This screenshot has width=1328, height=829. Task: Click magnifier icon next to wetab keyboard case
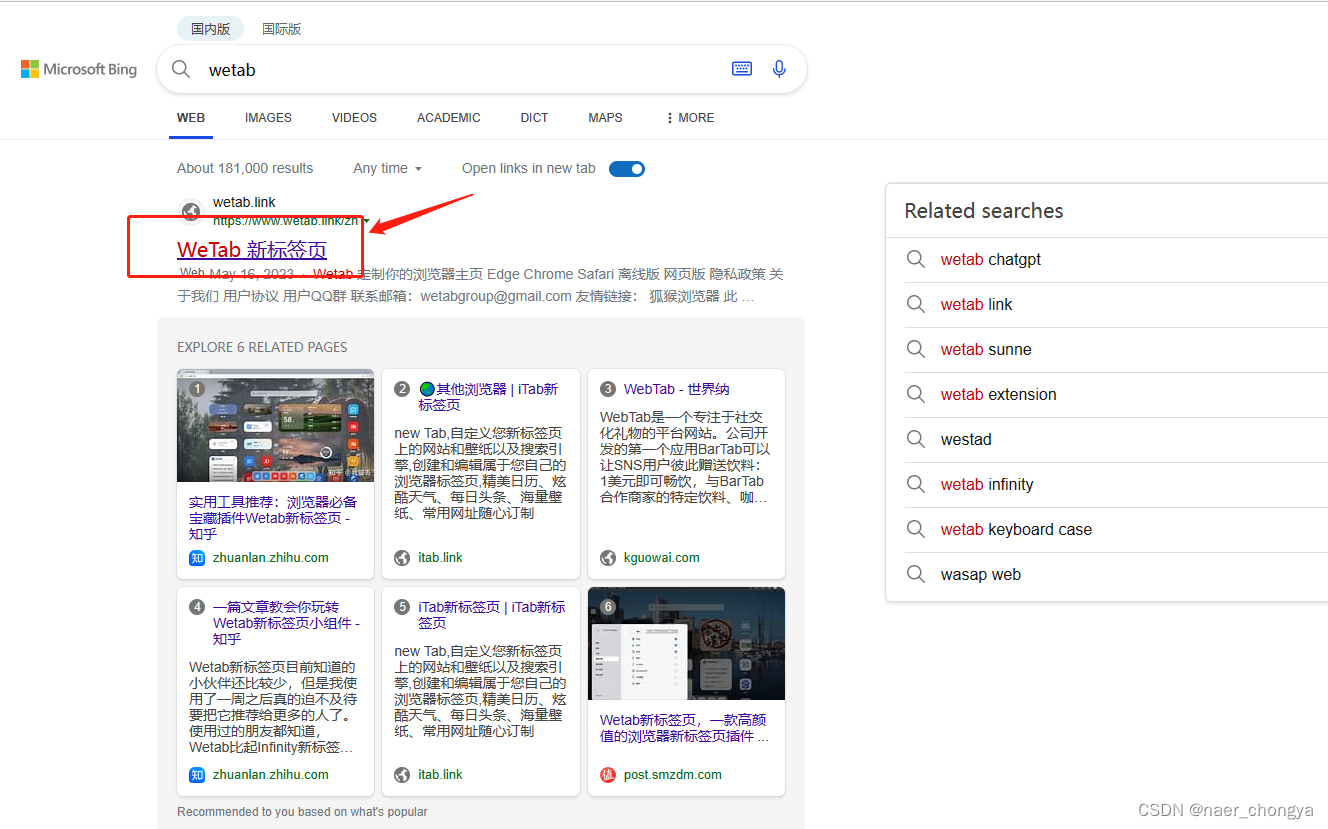pyautogui.click(x=915, y=529)
